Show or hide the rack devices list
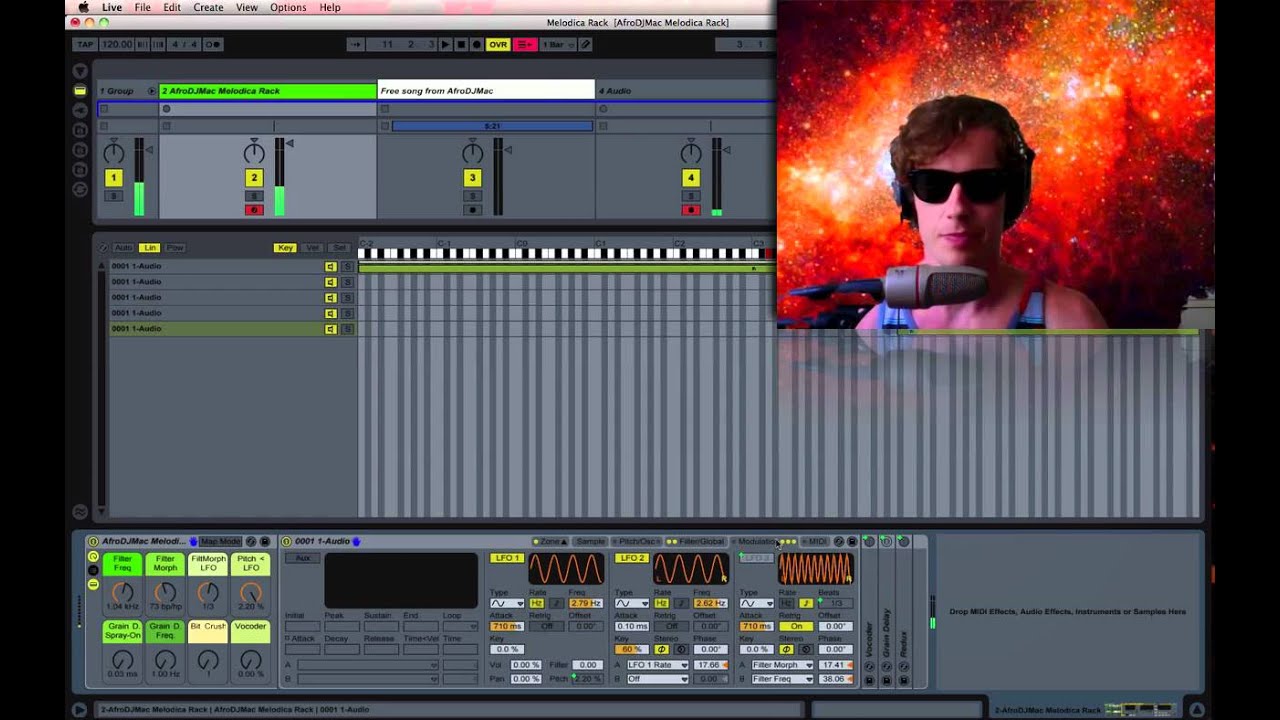Screen dimensions: 1280x720 point(93,584)
